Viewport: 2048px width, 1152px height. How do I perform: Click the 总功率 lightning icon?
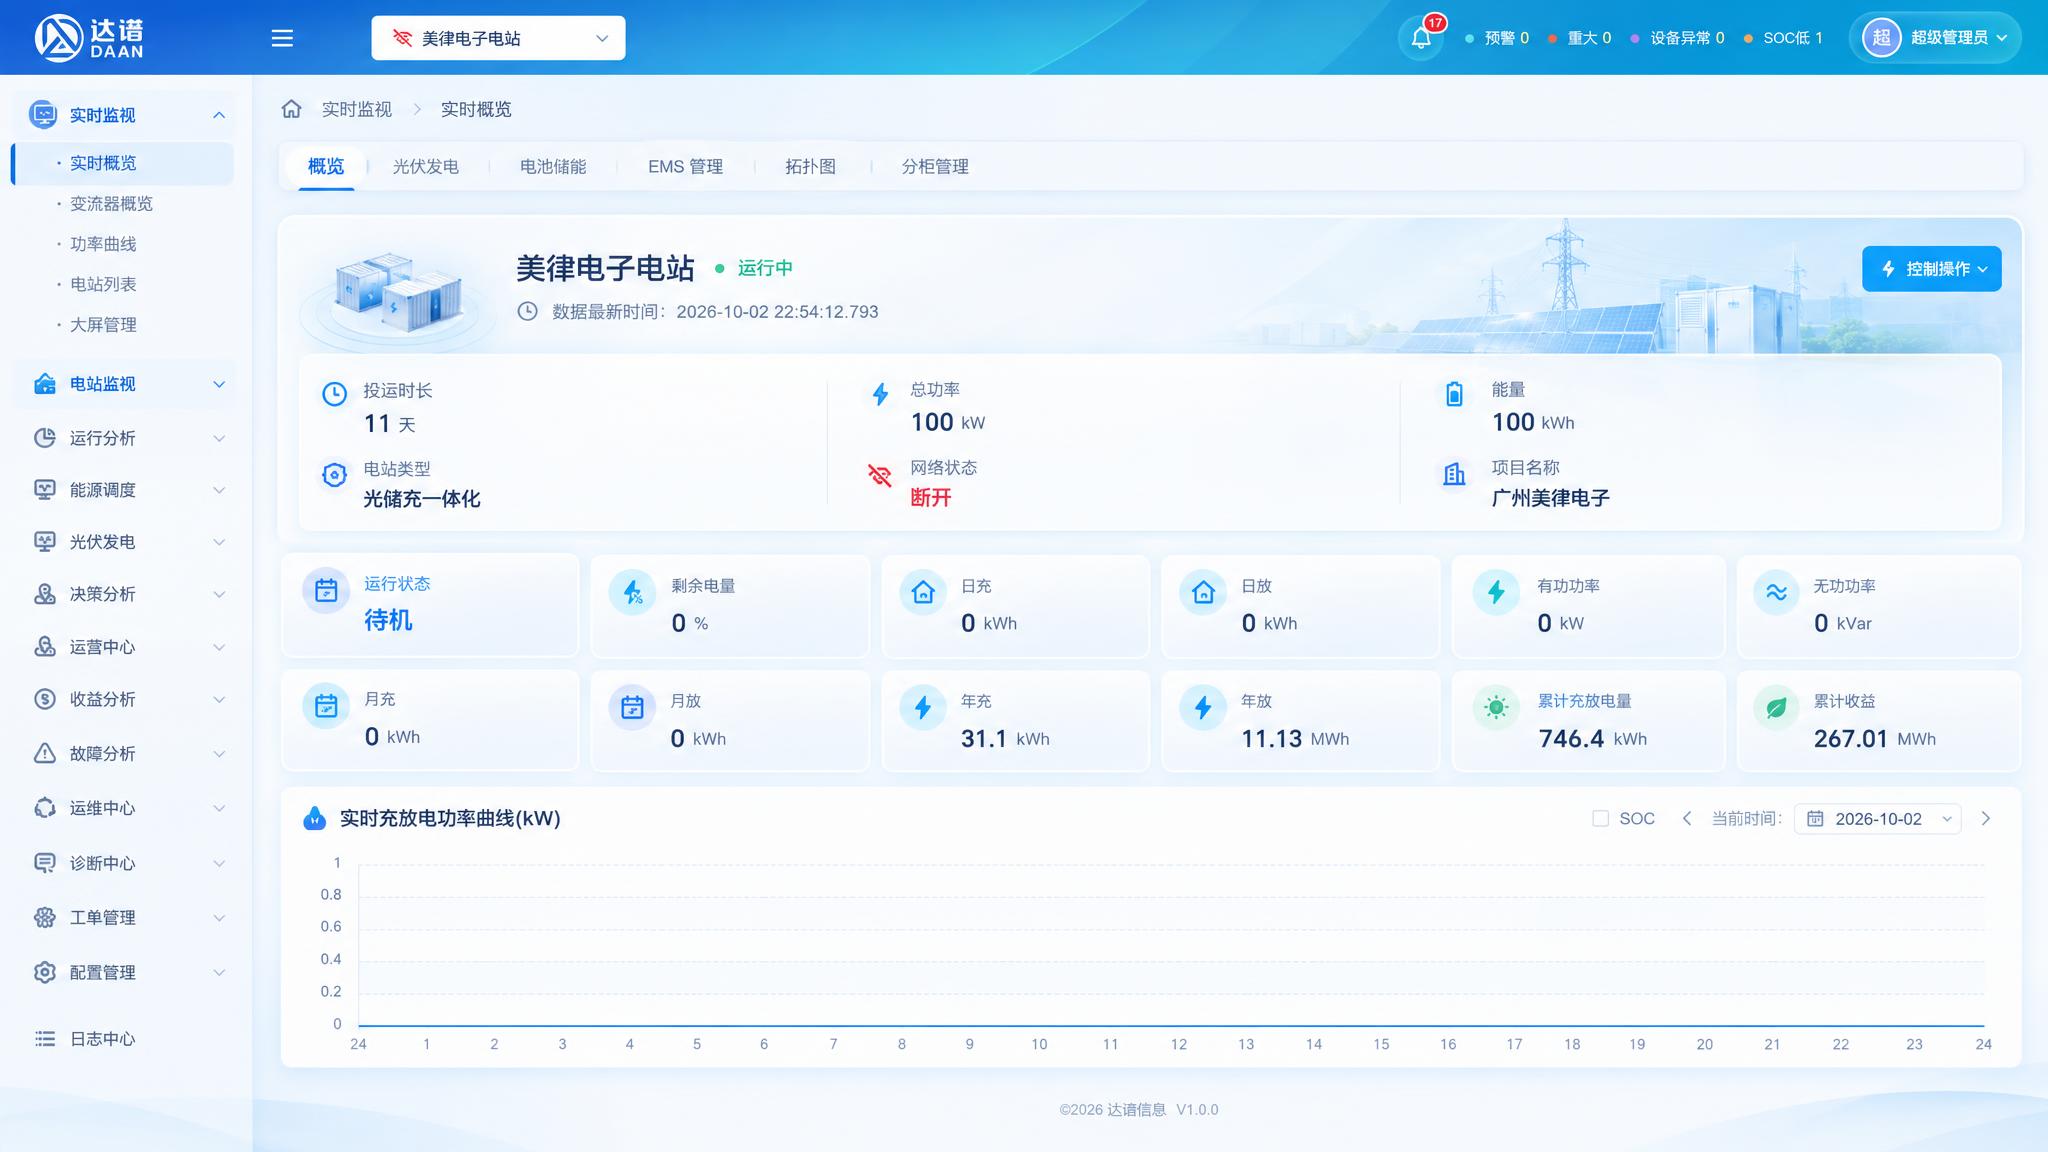880,394
